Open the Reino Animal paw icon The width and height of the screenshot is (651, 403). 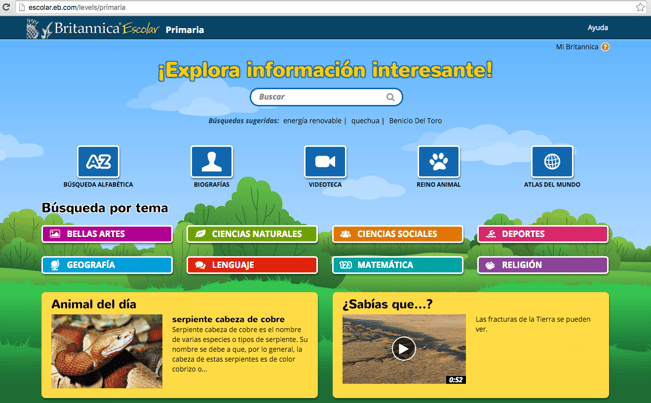pyautogui.click(x=438, y=161)
